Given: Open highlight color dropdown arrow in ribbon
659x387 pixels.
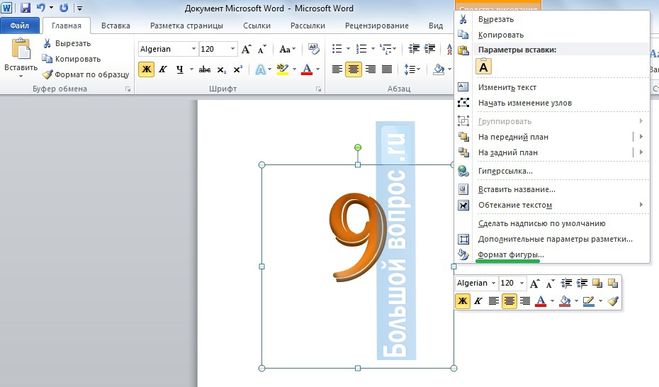Looking at the screenshot, I should pos(294,69).
